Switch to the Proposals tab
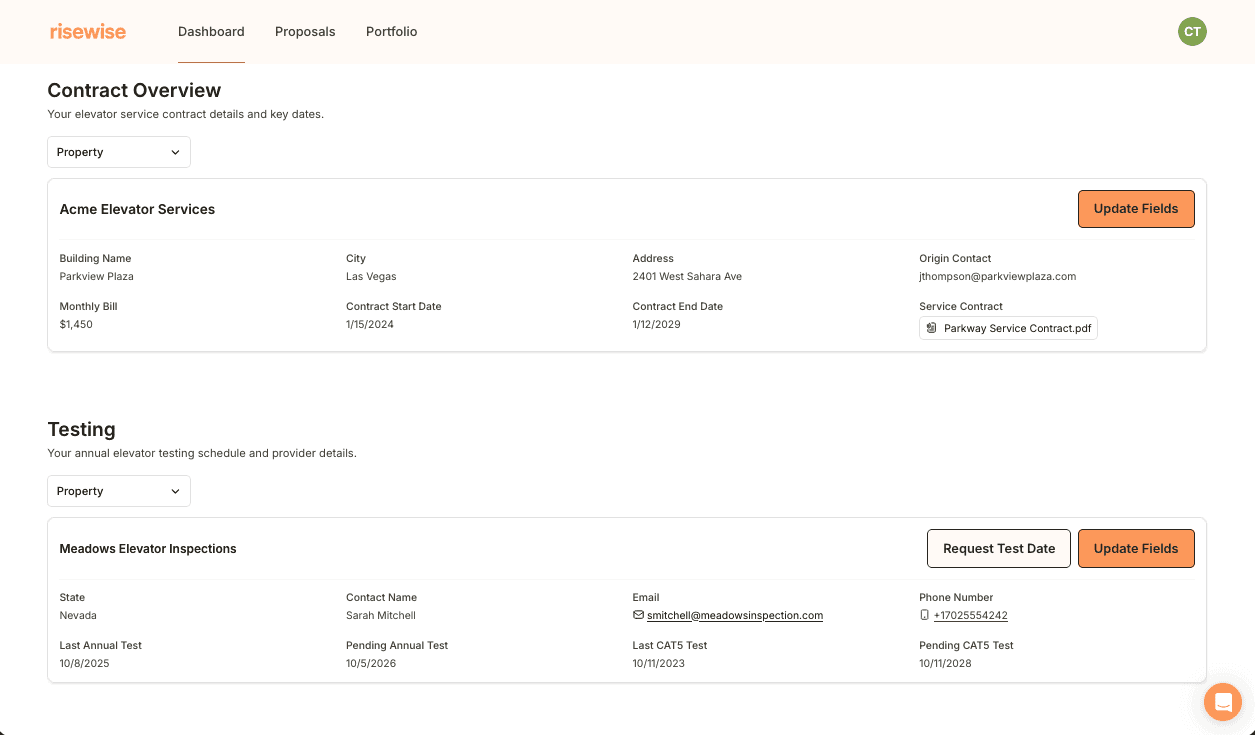Viewport: 1255px width, 735px height. (305, 31)
